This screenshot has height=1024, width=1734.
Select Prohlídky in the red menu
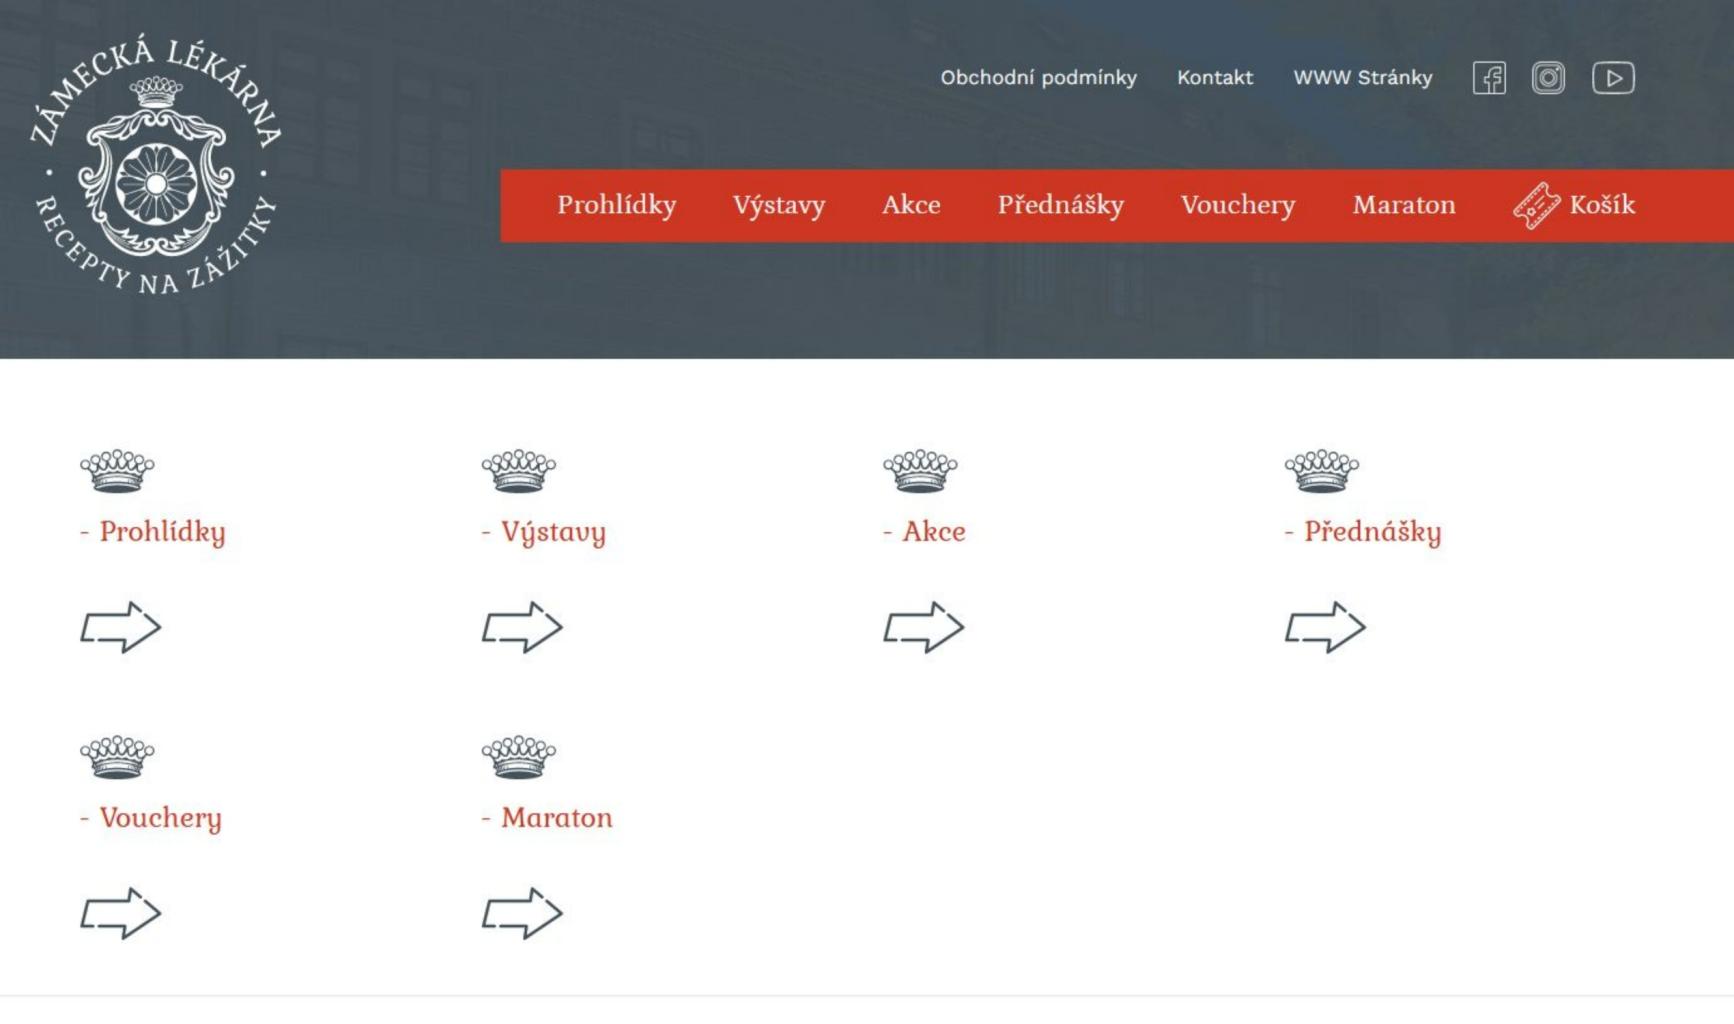coord(617,206)
